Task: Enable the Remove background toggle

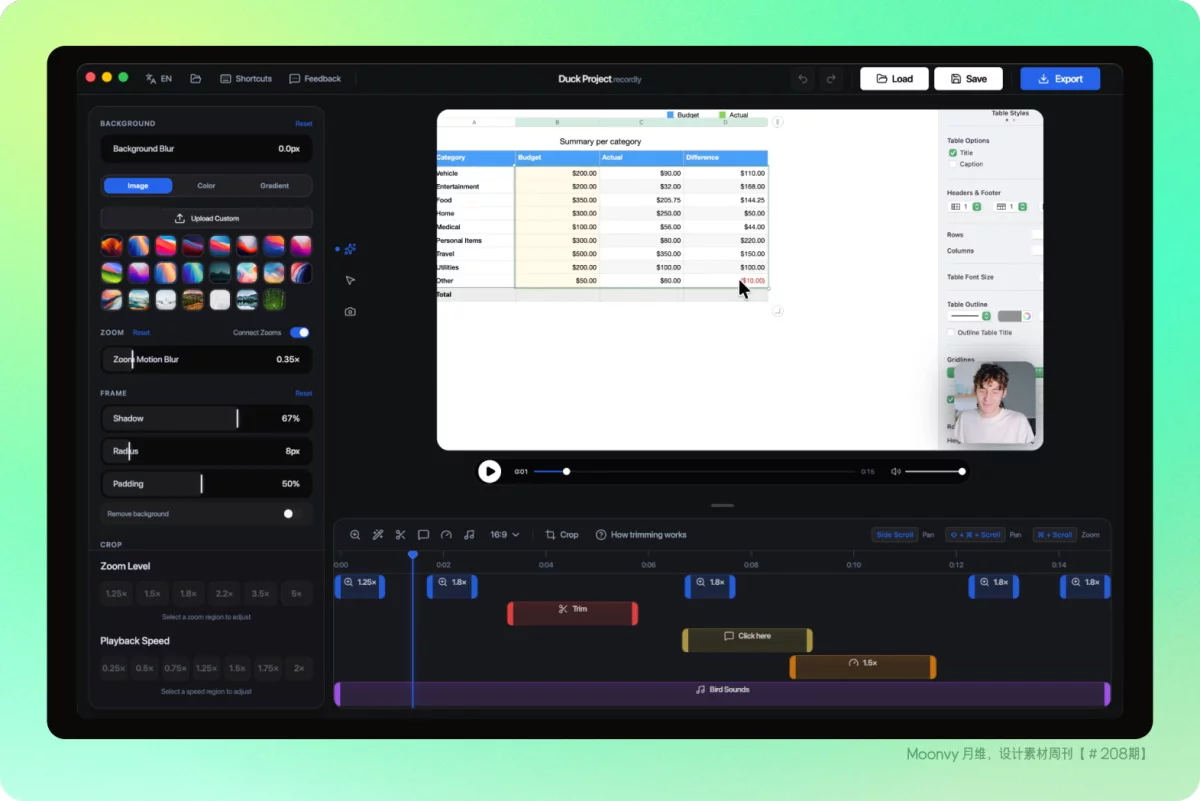Action: pos(292,514)
